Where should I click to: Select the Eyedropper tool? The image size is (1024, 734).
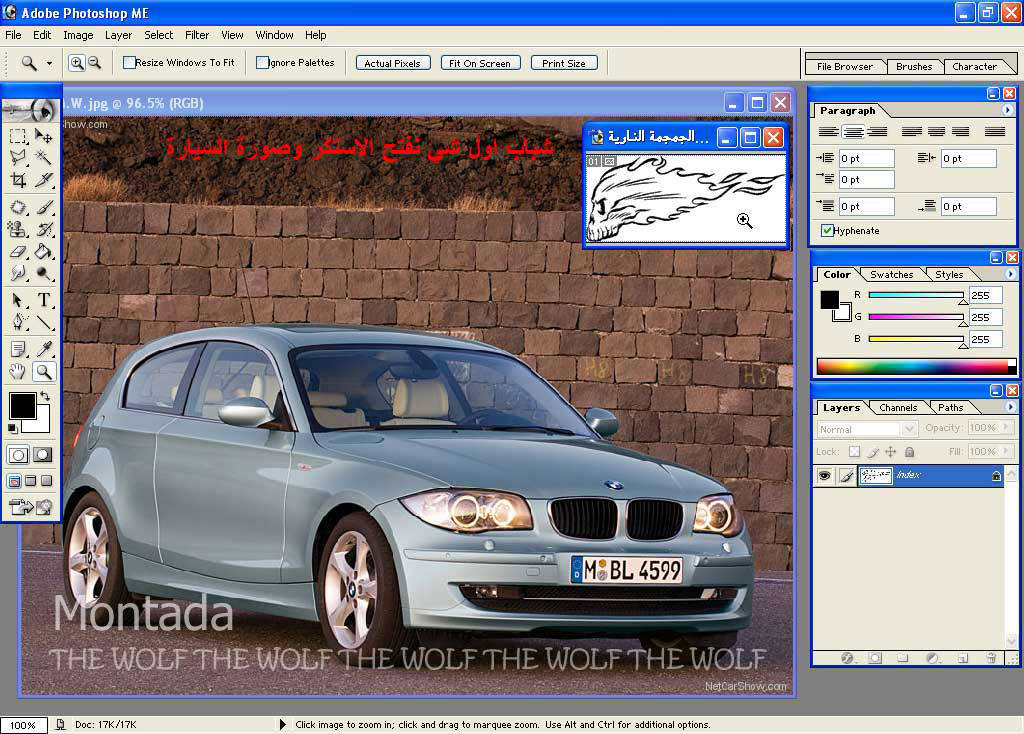[44, 349]
